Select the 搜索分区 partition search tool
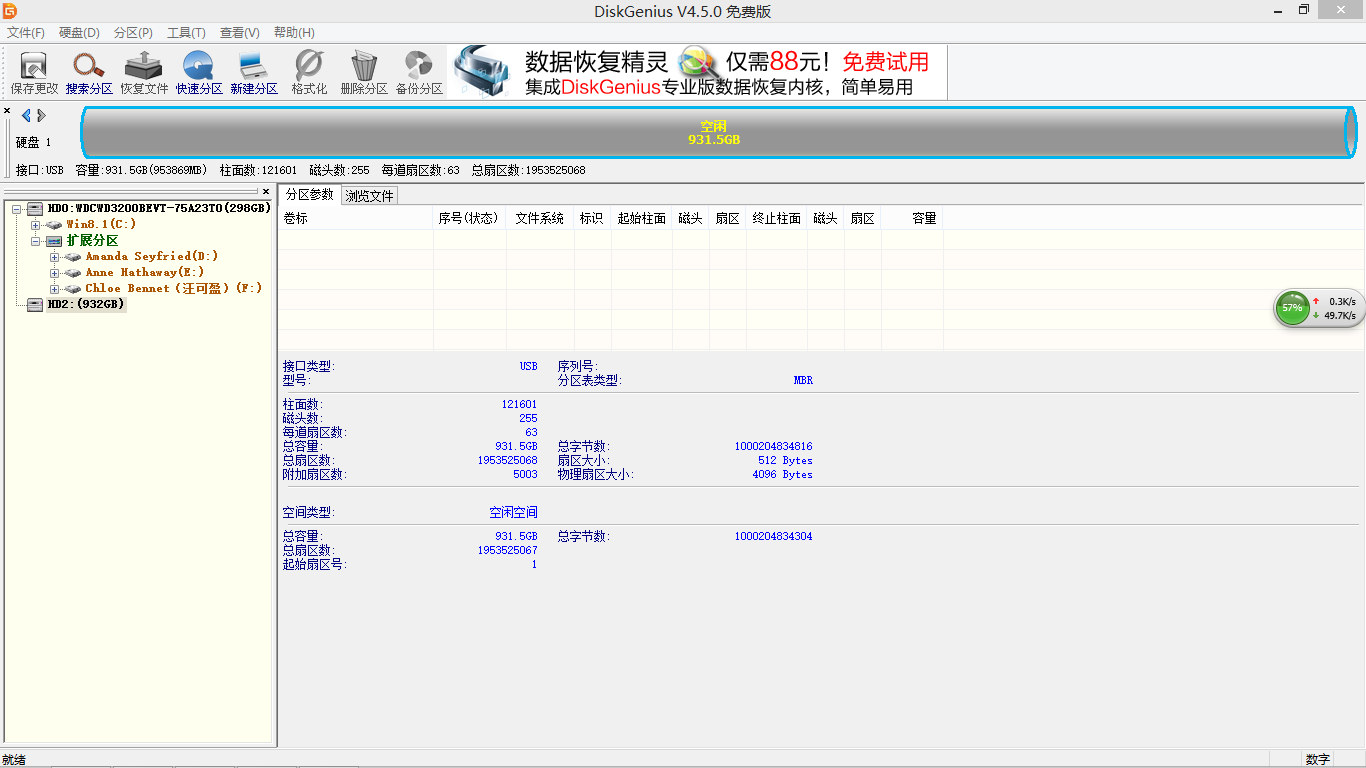Image resolution: width=1366 pixels, height=768 pixels. [88, 70]
